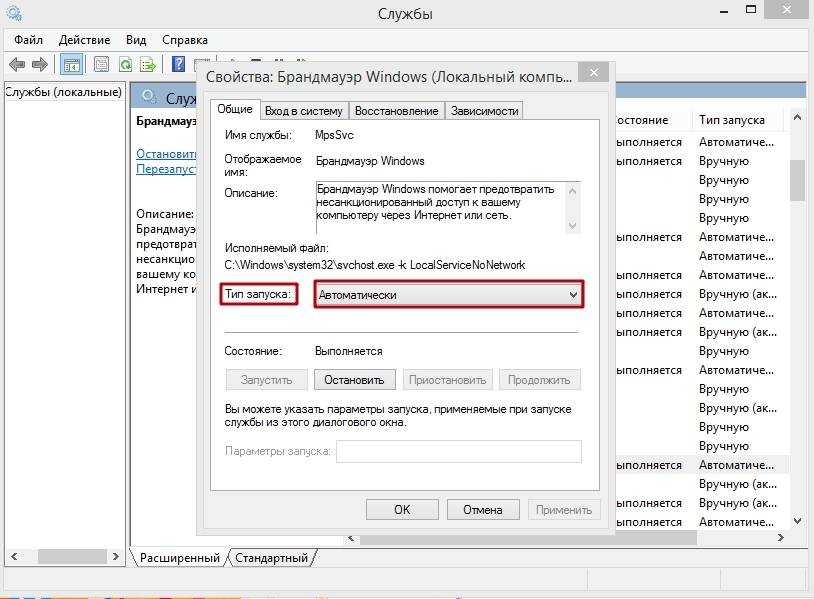The image size is (814, 599).
Task: Switch to the Восстановление tab
Action: (396, 111)
